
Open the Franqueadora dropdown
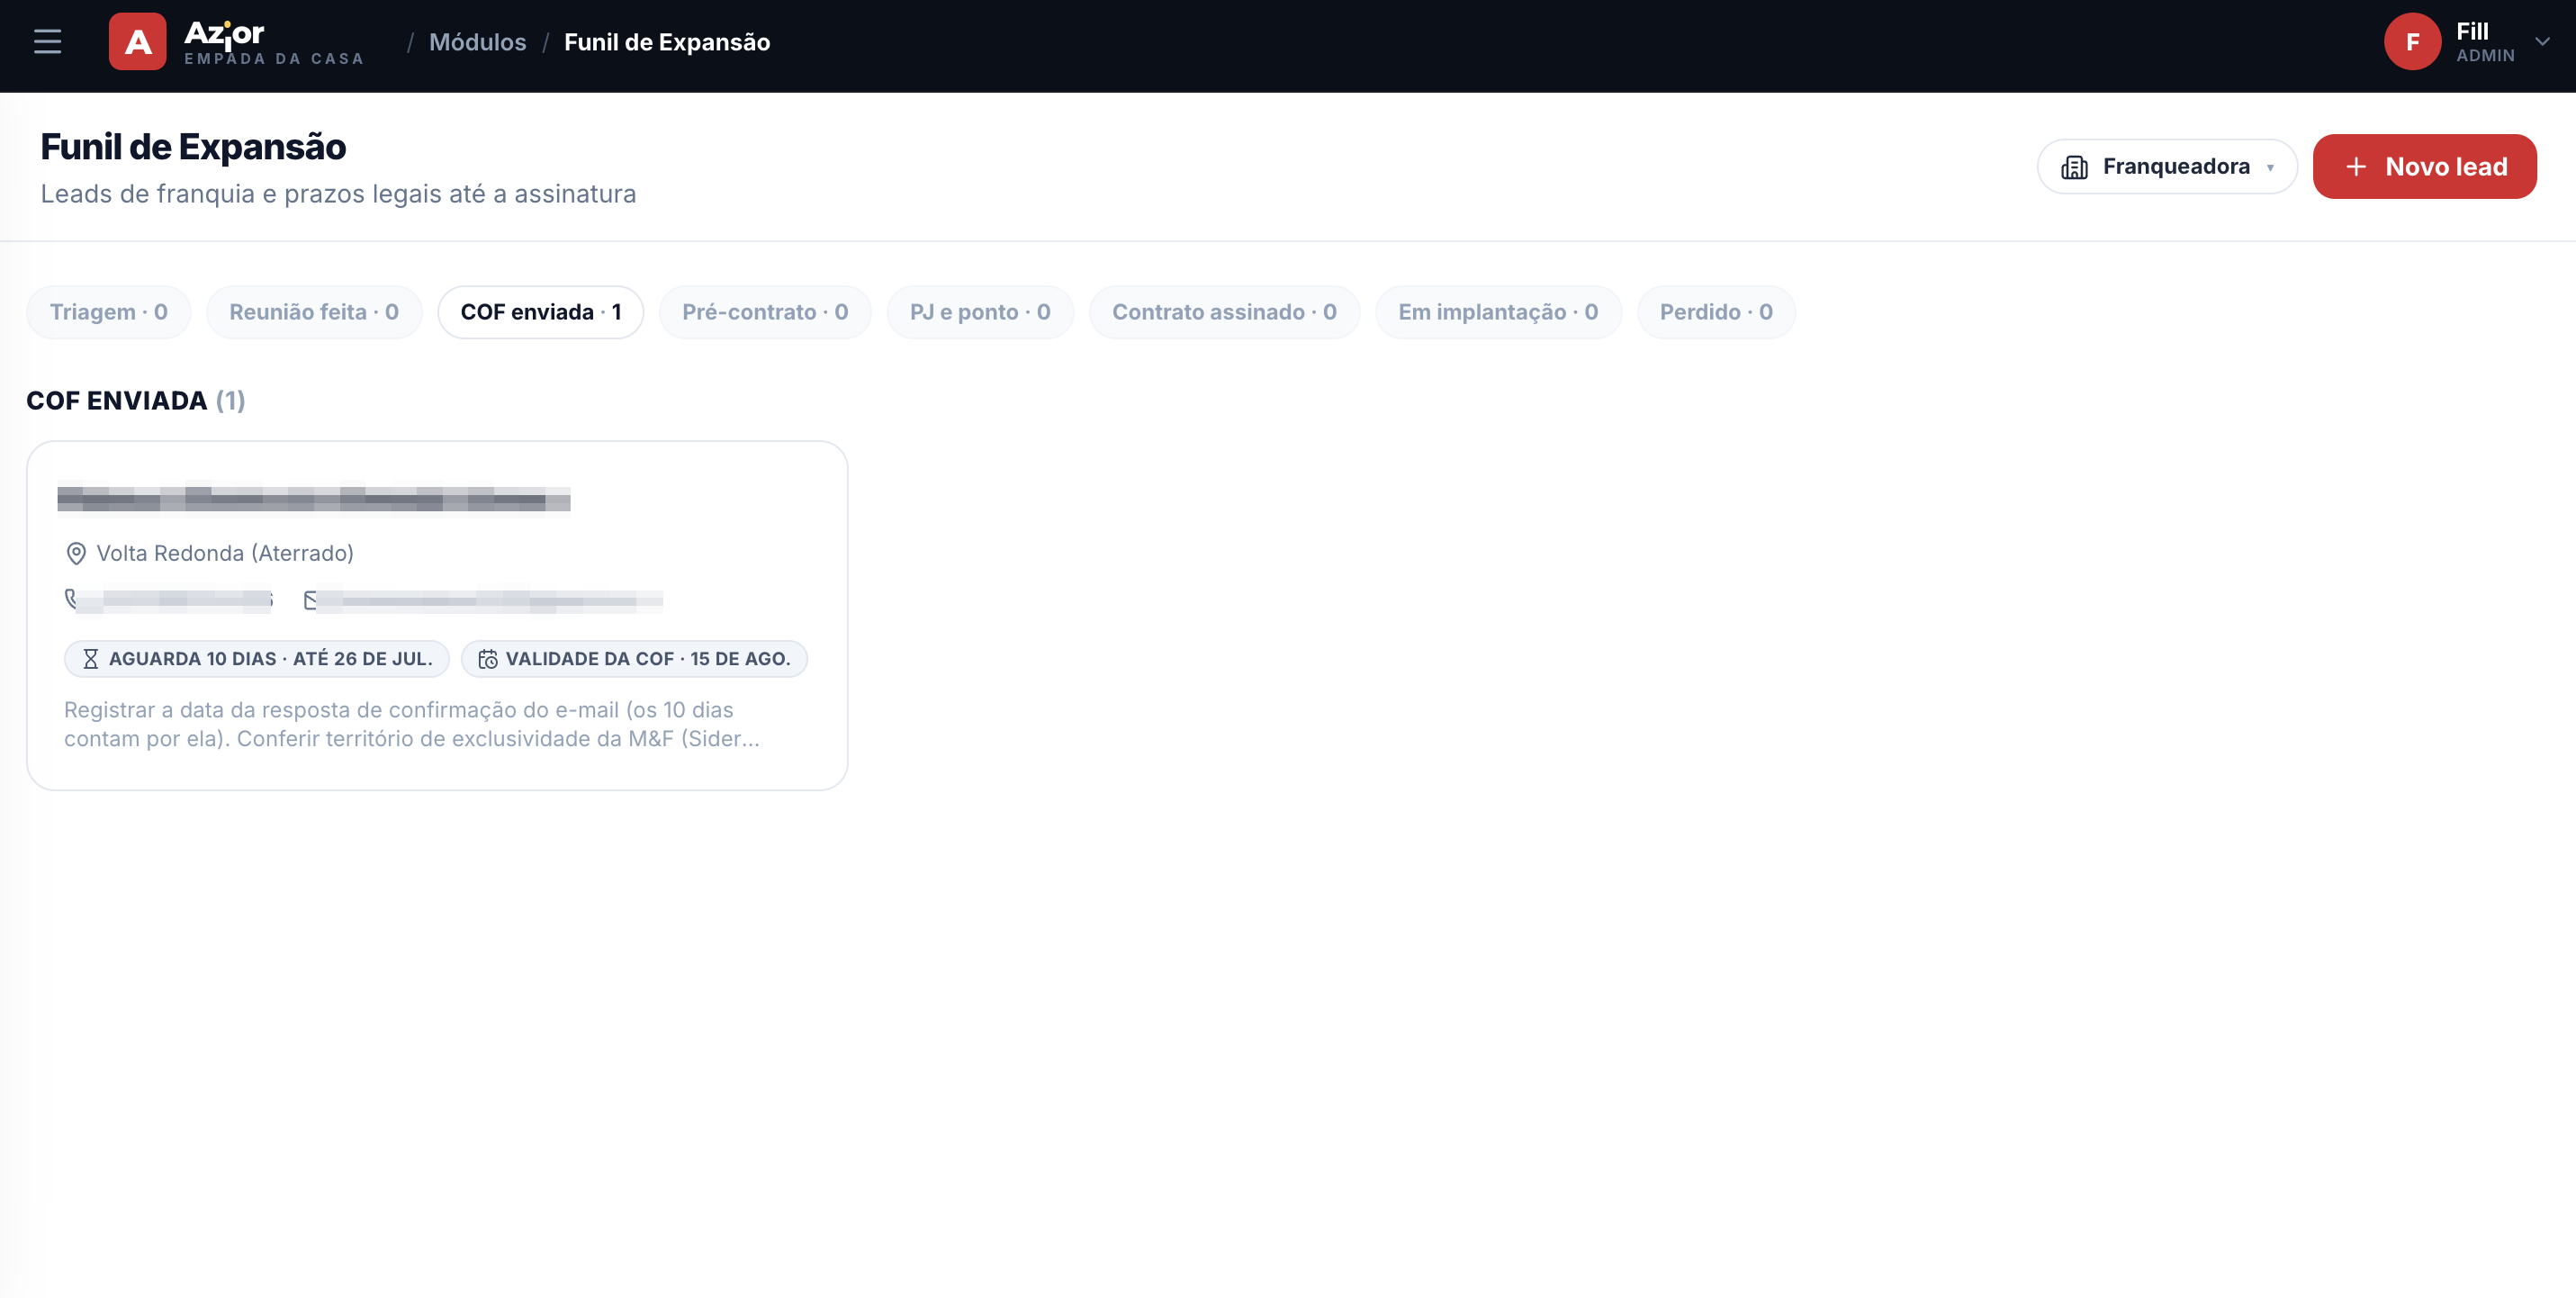coord(2167,166)
